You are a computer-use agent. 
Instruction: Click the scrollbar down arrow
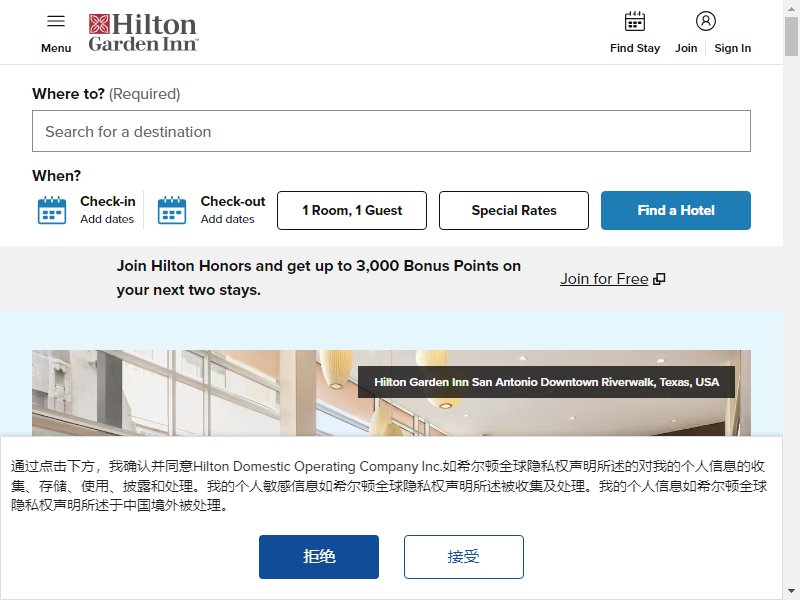point(791,592)
